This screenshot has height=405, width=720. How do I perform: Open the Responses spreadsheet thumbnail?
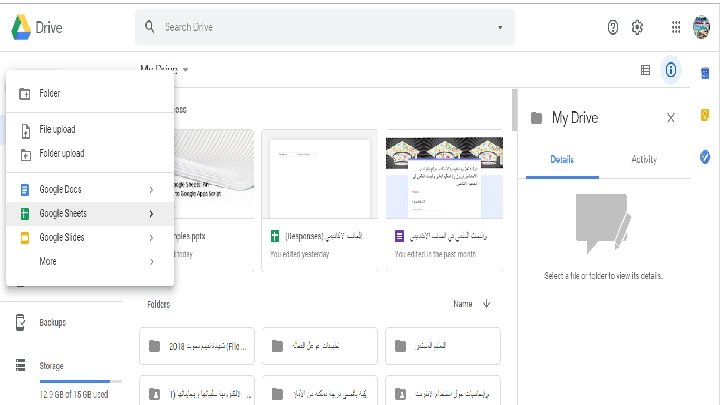(x=320, y=174)
